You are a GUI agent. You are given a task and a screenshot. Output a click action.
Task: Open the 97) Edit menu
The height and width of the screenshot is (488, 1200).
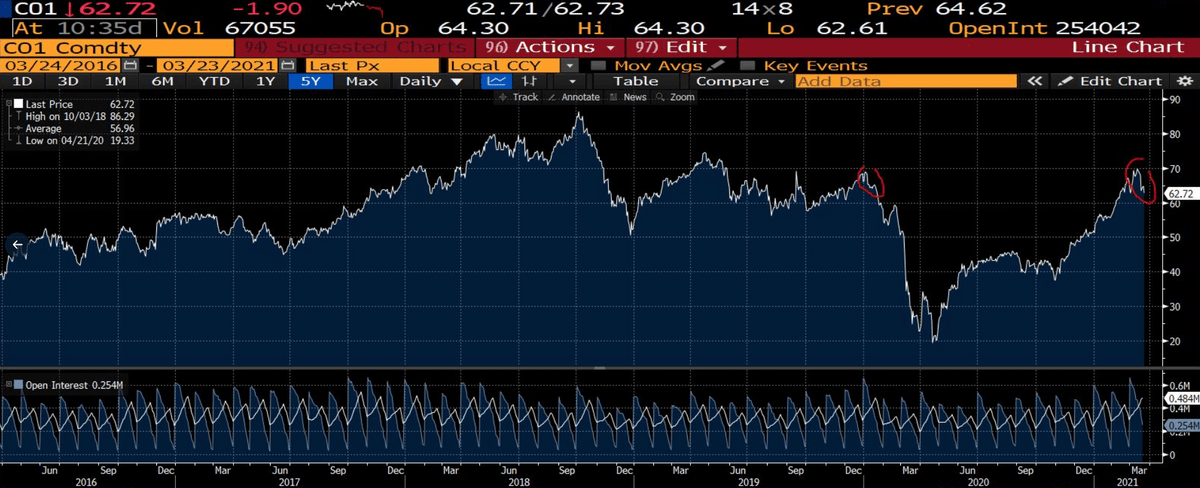coord(681,47)
